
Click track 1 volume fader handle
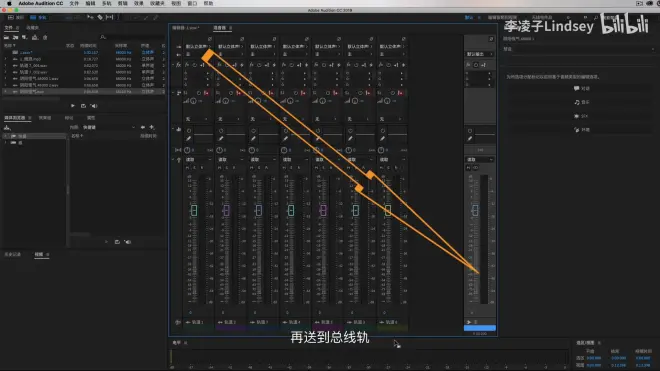point(194,210)
